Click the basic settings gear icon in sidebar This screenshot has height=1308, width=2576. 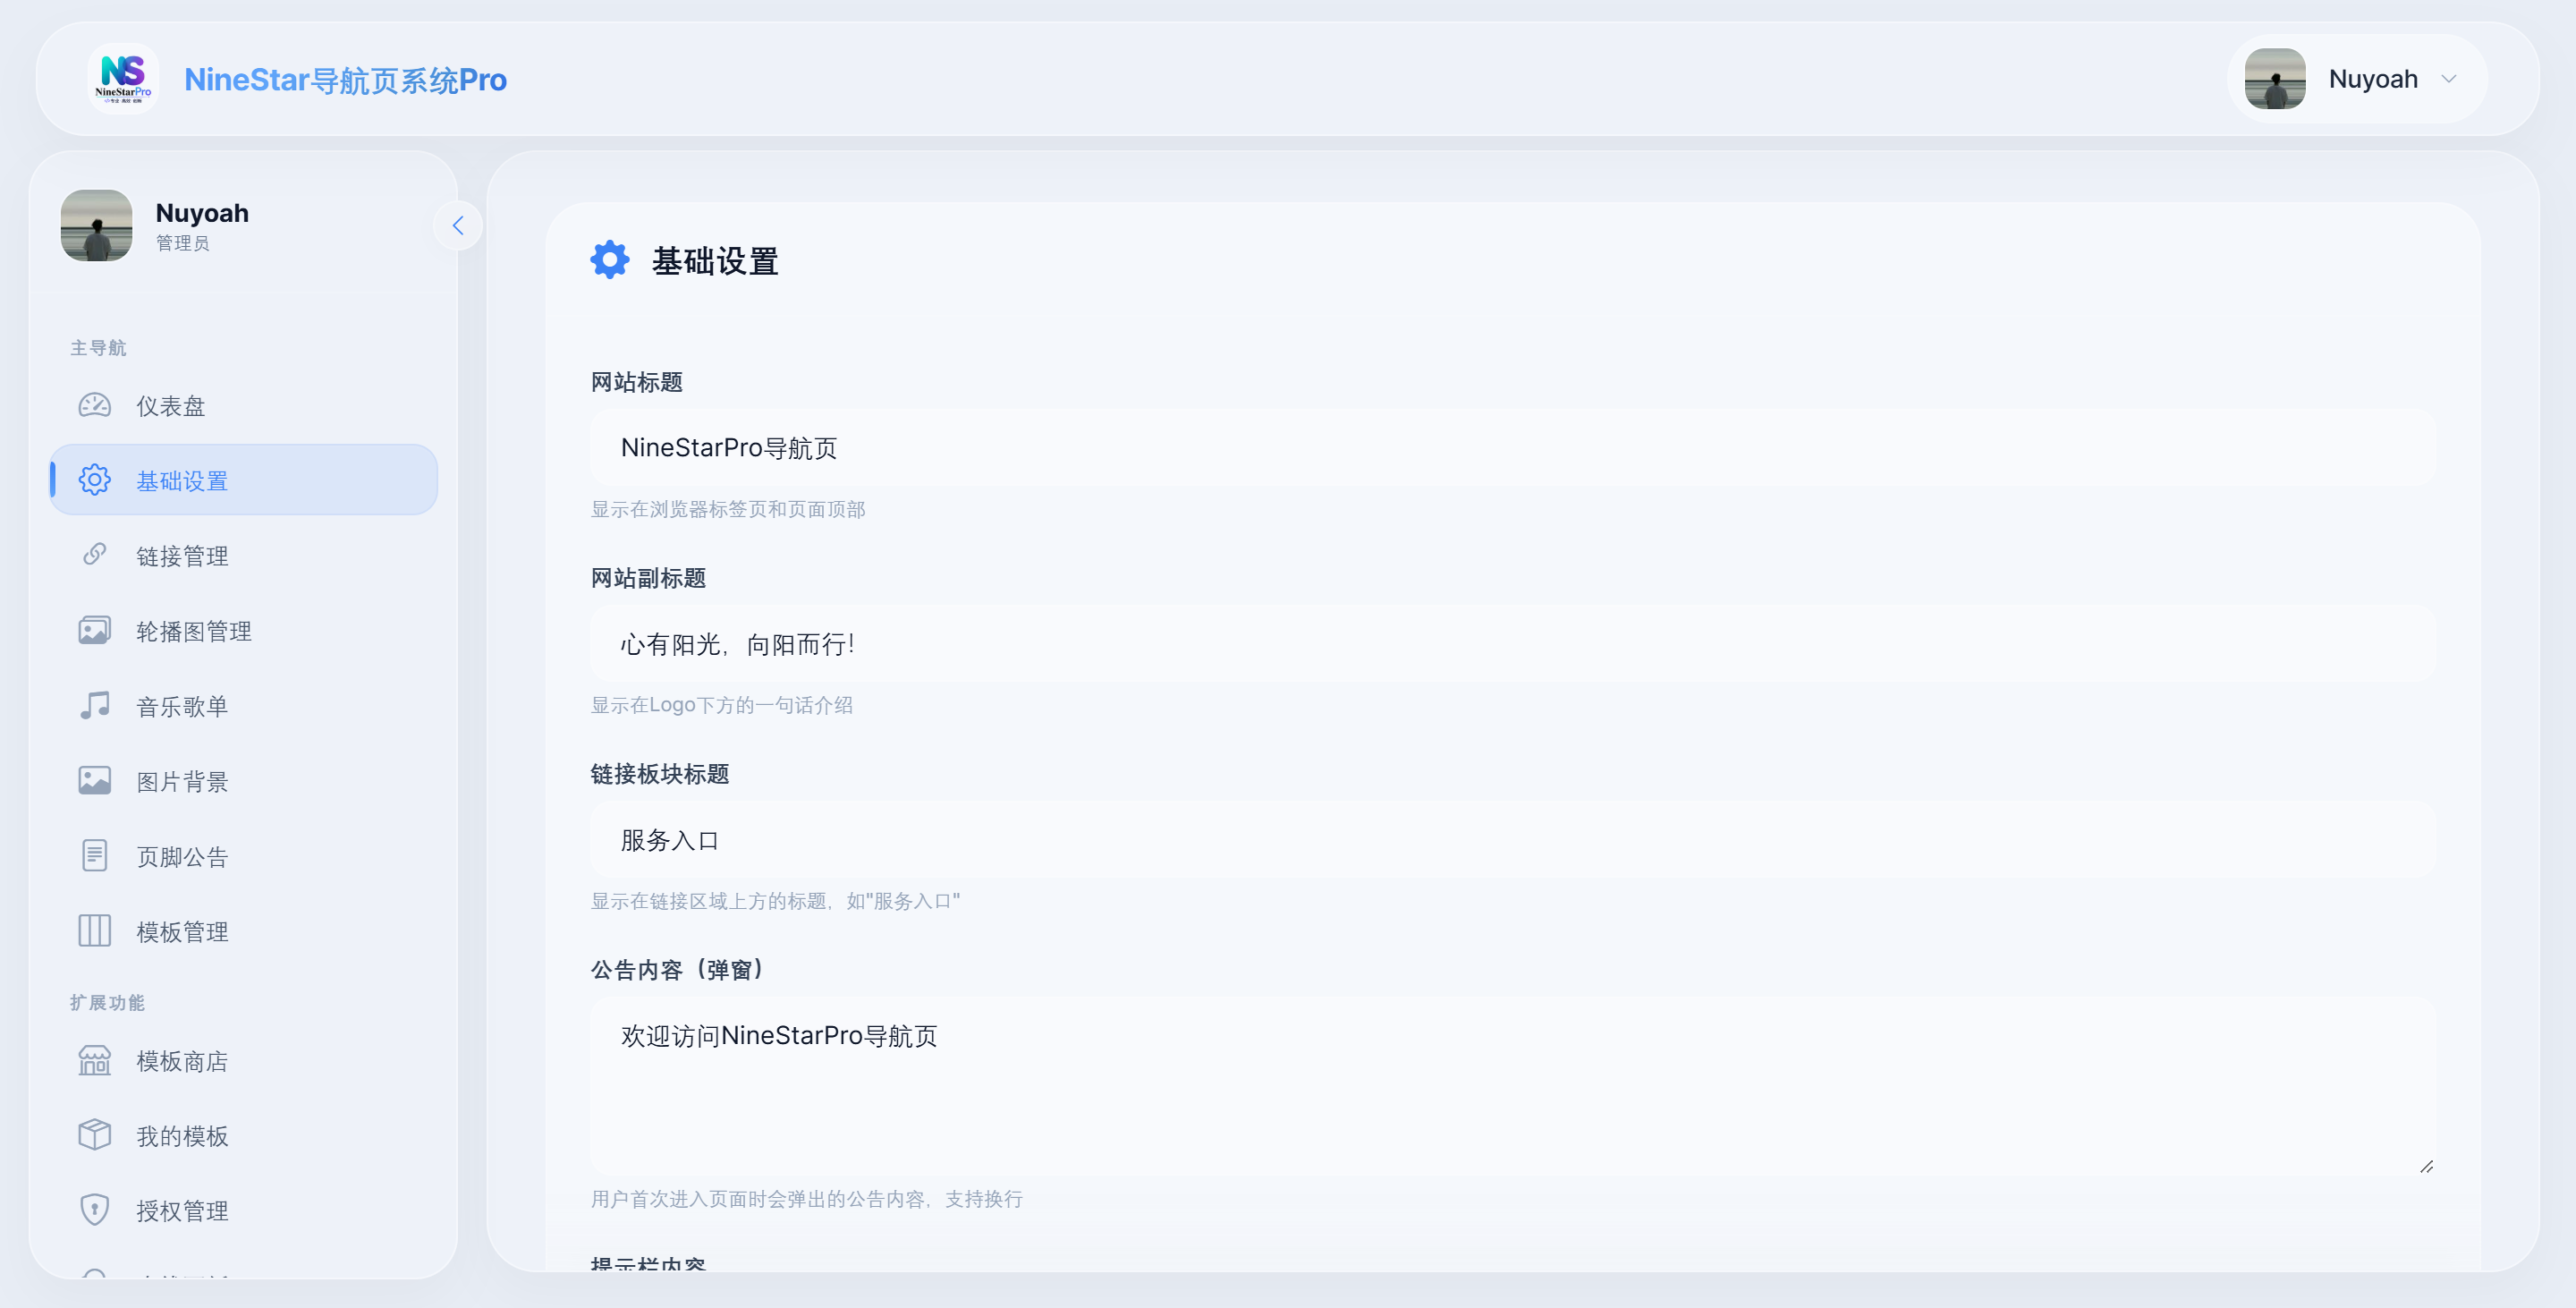(95, 480)
